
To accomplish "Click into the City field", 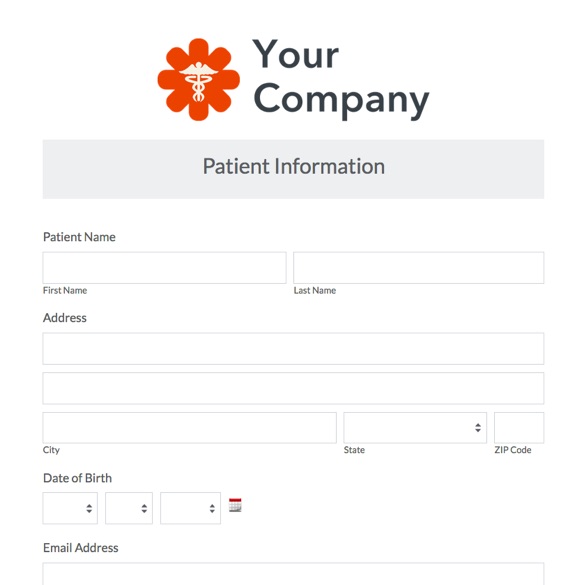I will [190, 428].
